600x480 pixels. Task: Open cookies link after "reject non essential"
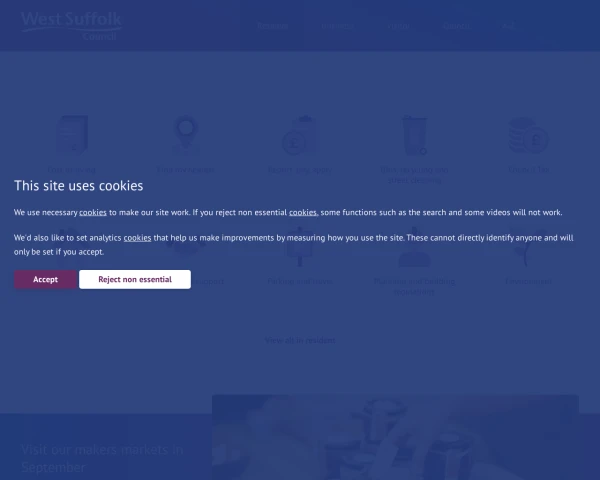303,212
